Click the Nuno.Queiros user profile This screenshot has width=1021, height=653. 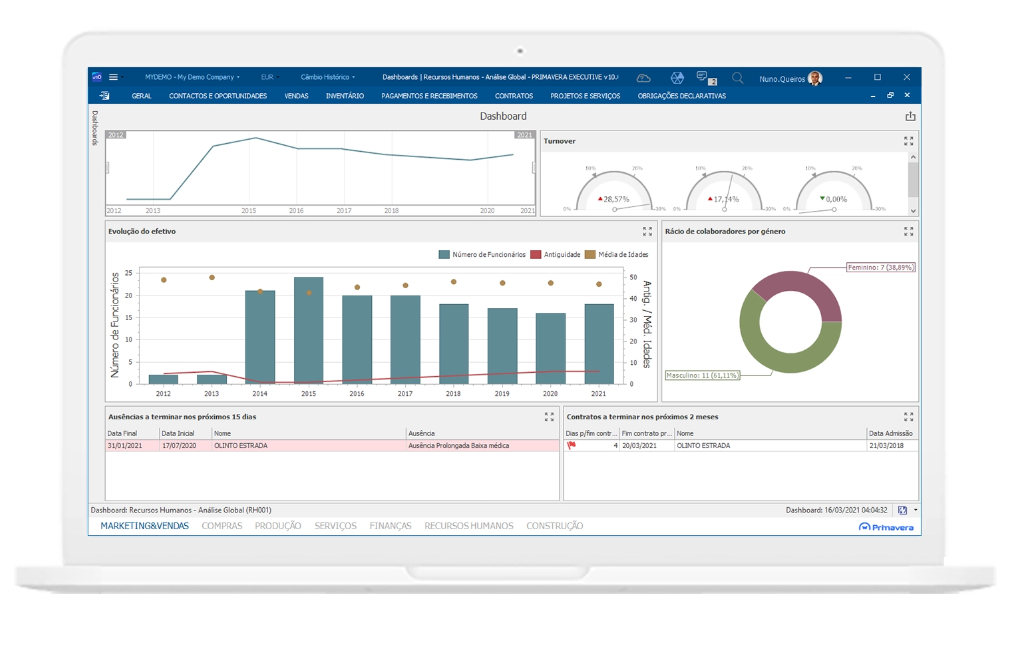coord(790,77)
